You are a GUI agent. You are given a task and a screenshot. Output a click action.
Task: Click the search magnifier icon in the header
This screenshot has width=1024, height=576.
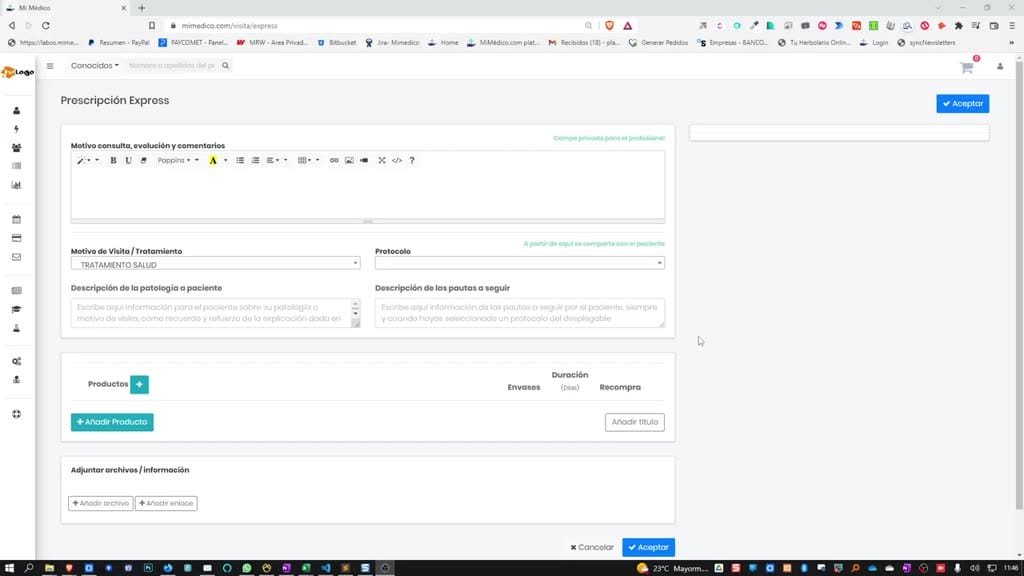(x=225, y=66)
